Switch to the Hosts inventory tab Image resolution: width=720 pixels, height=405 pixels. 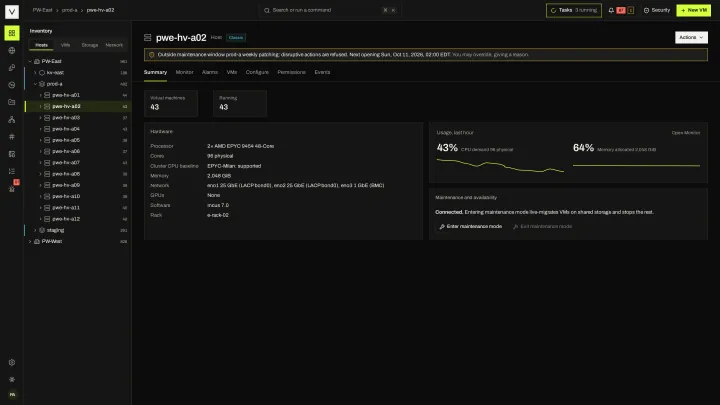point(41,45)
